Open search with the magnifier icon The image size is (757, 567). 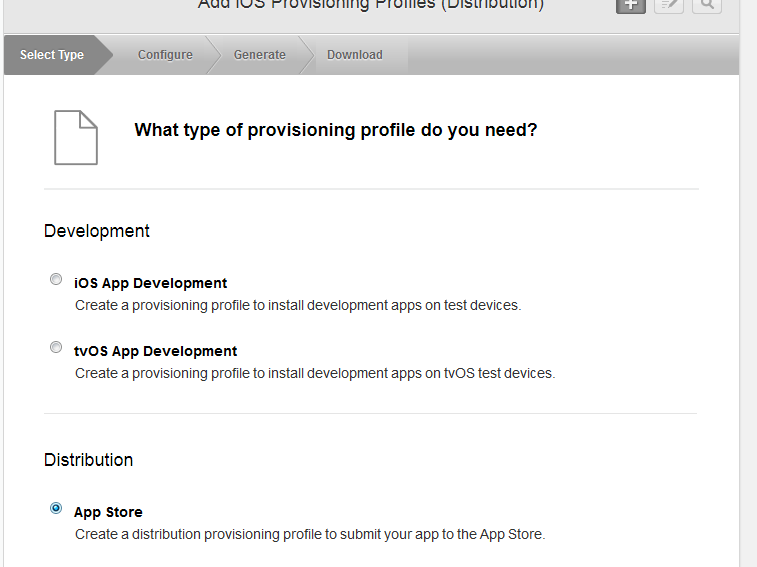pos(706,5)
